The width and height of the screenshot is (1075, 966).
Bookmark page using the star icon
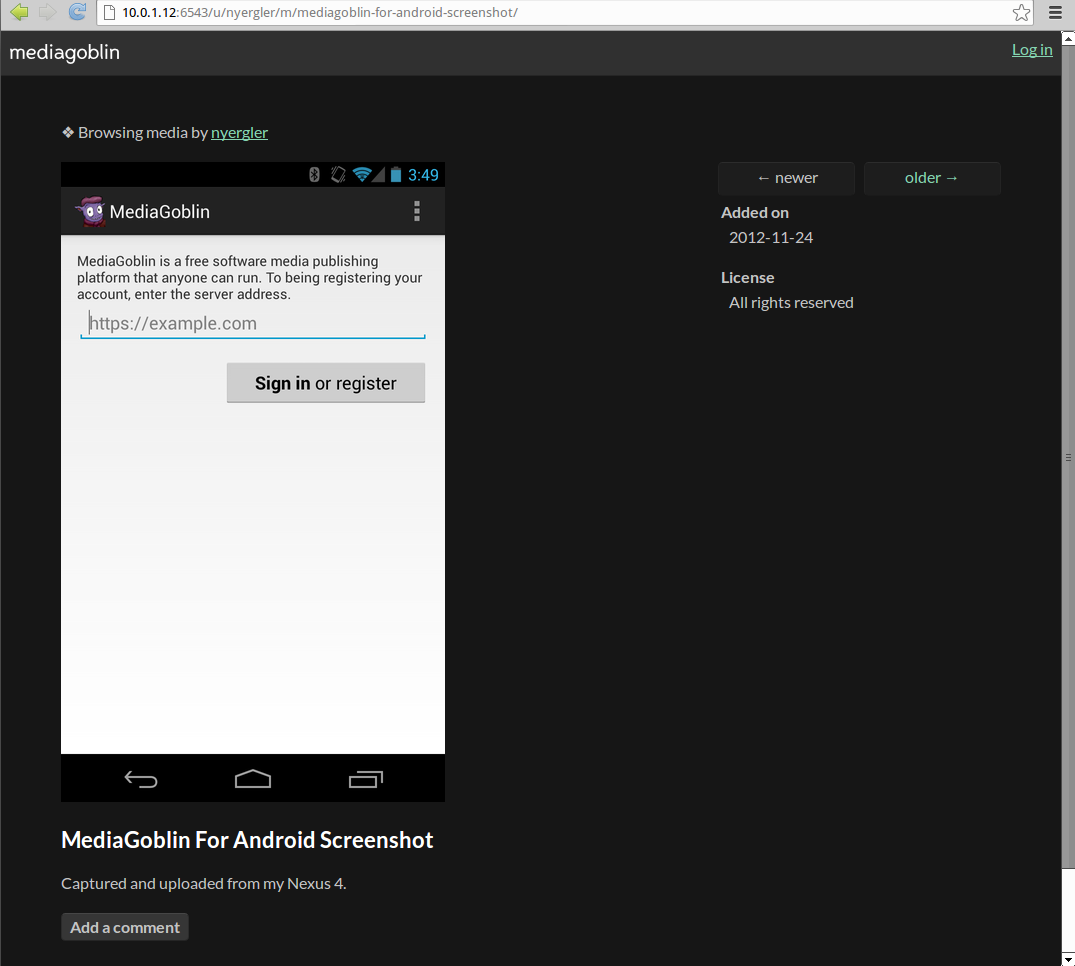(x=1021, y=13)
